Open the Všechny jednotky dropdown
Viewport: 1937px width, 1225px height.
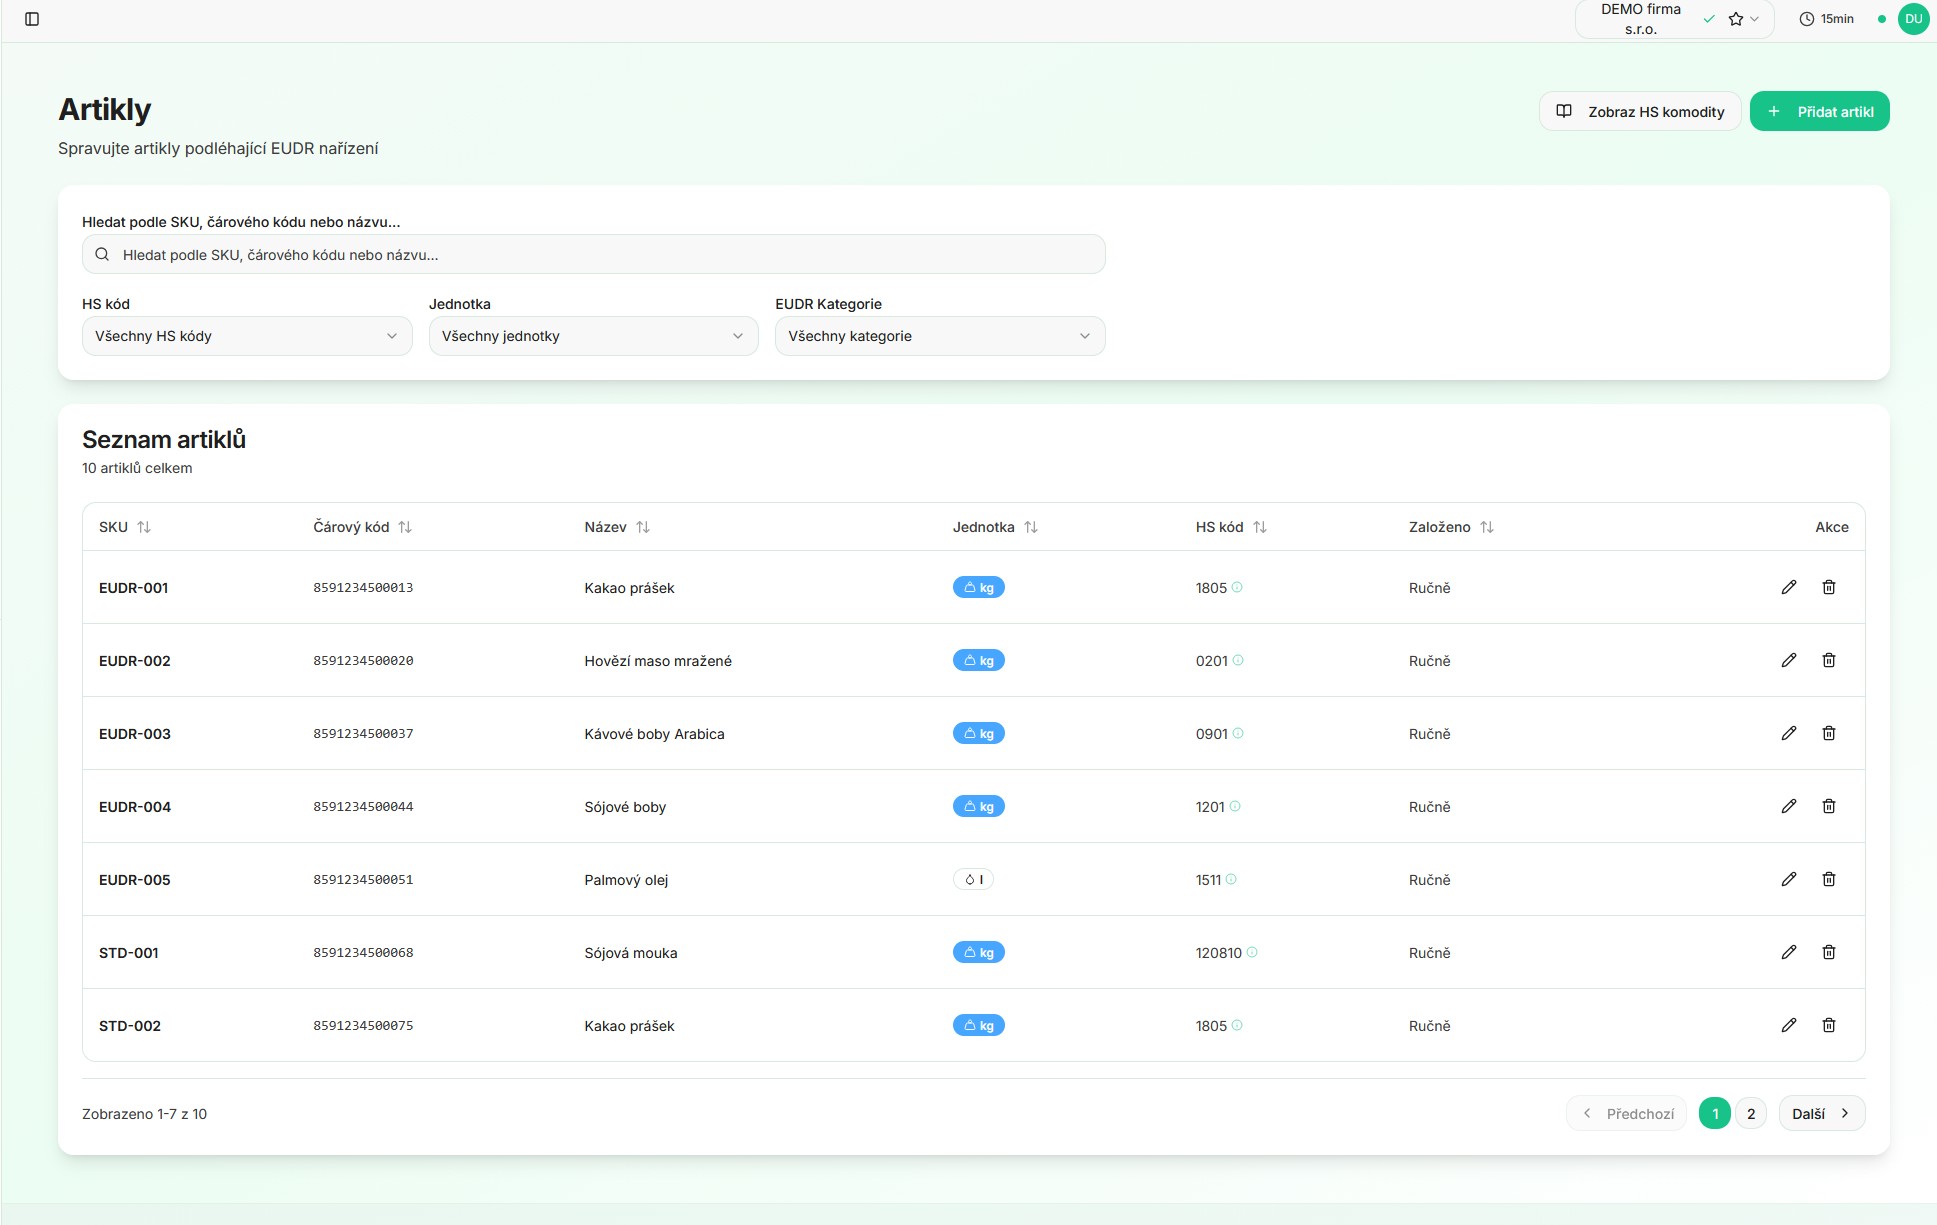coord(592,336)
